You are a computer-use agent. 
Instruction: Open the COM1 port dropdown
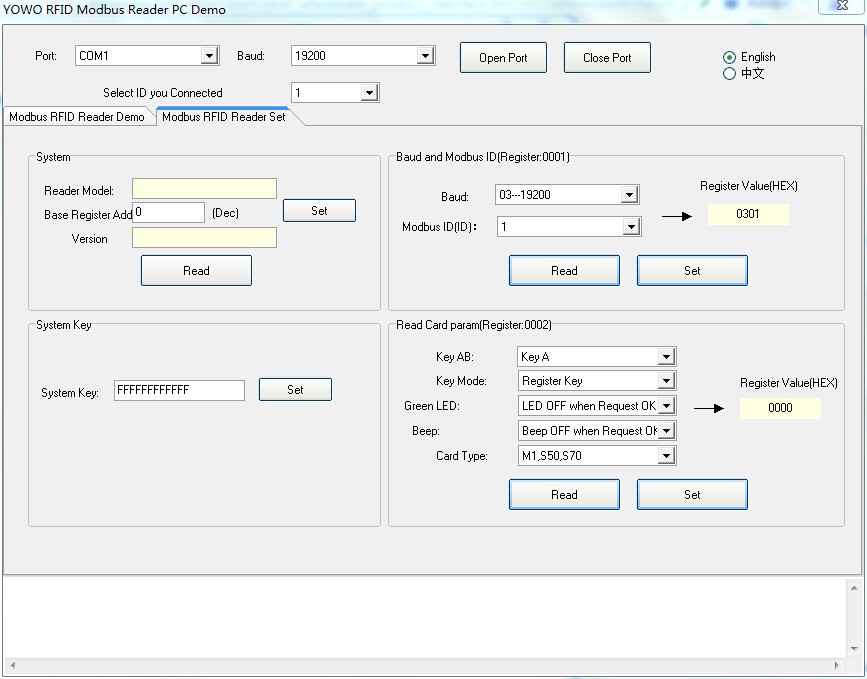click(x=209, y=56)
